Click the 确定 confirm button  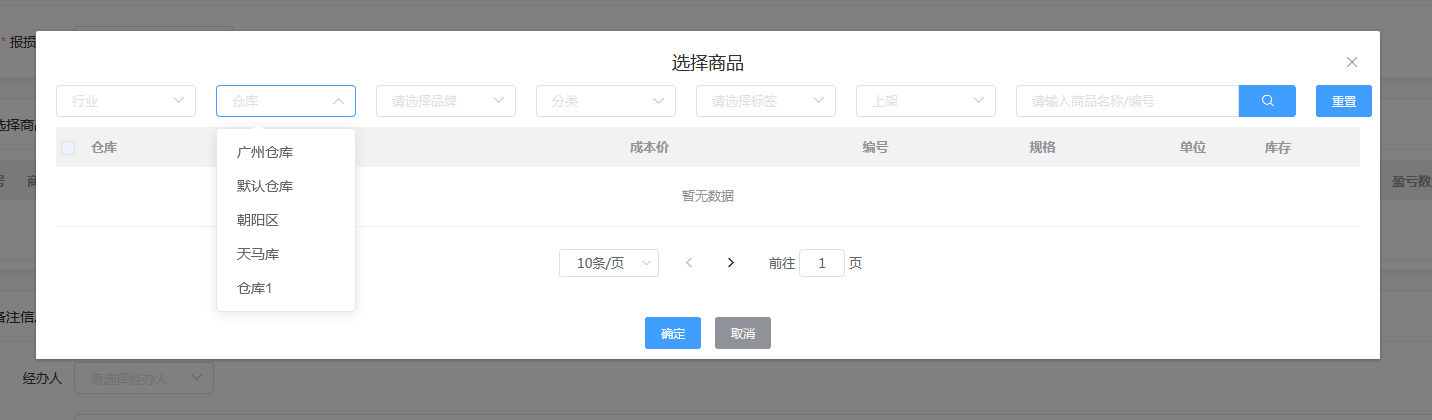pos(673,333)
